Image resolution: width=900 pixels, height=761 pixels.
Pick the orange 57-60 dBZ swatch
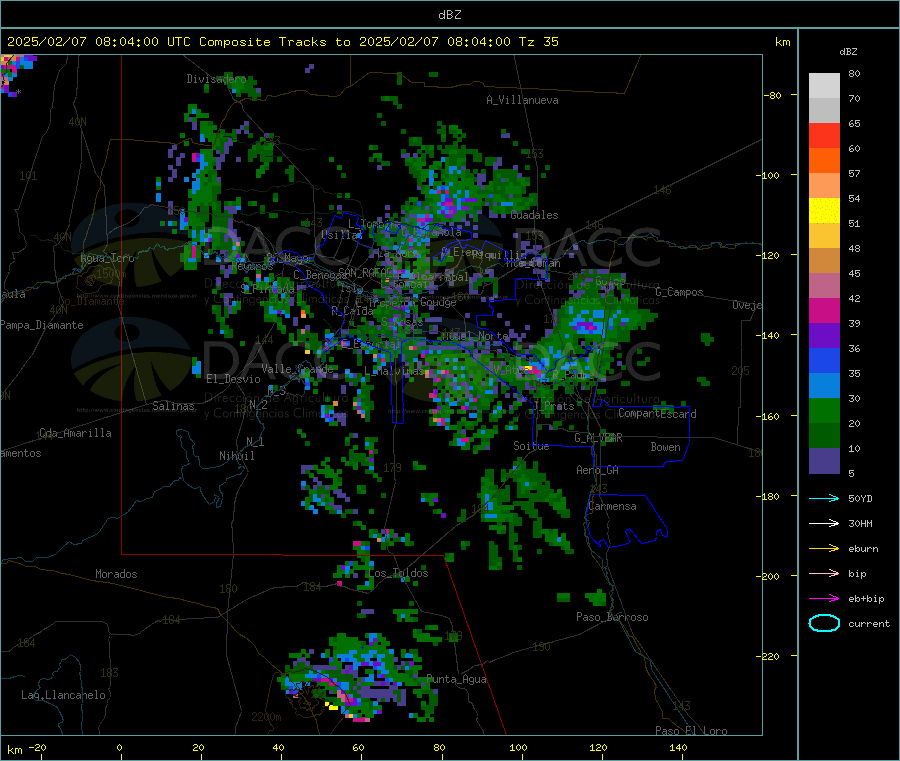(824, 161)
